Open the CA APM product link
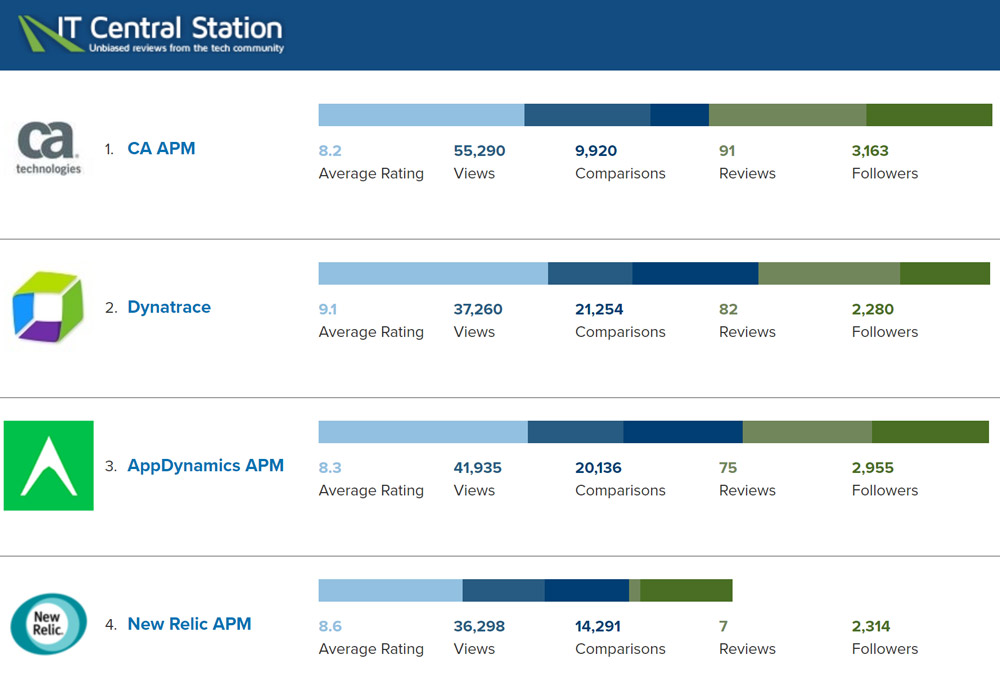The image size is (1000, 684). click(161, 149)
